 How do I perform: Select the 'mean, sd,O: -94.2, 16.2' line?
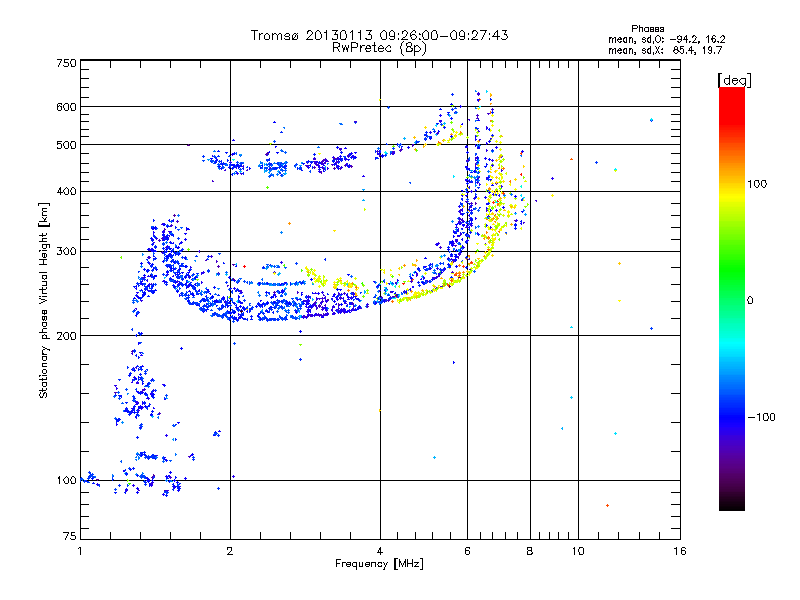[x=666, y=39]
